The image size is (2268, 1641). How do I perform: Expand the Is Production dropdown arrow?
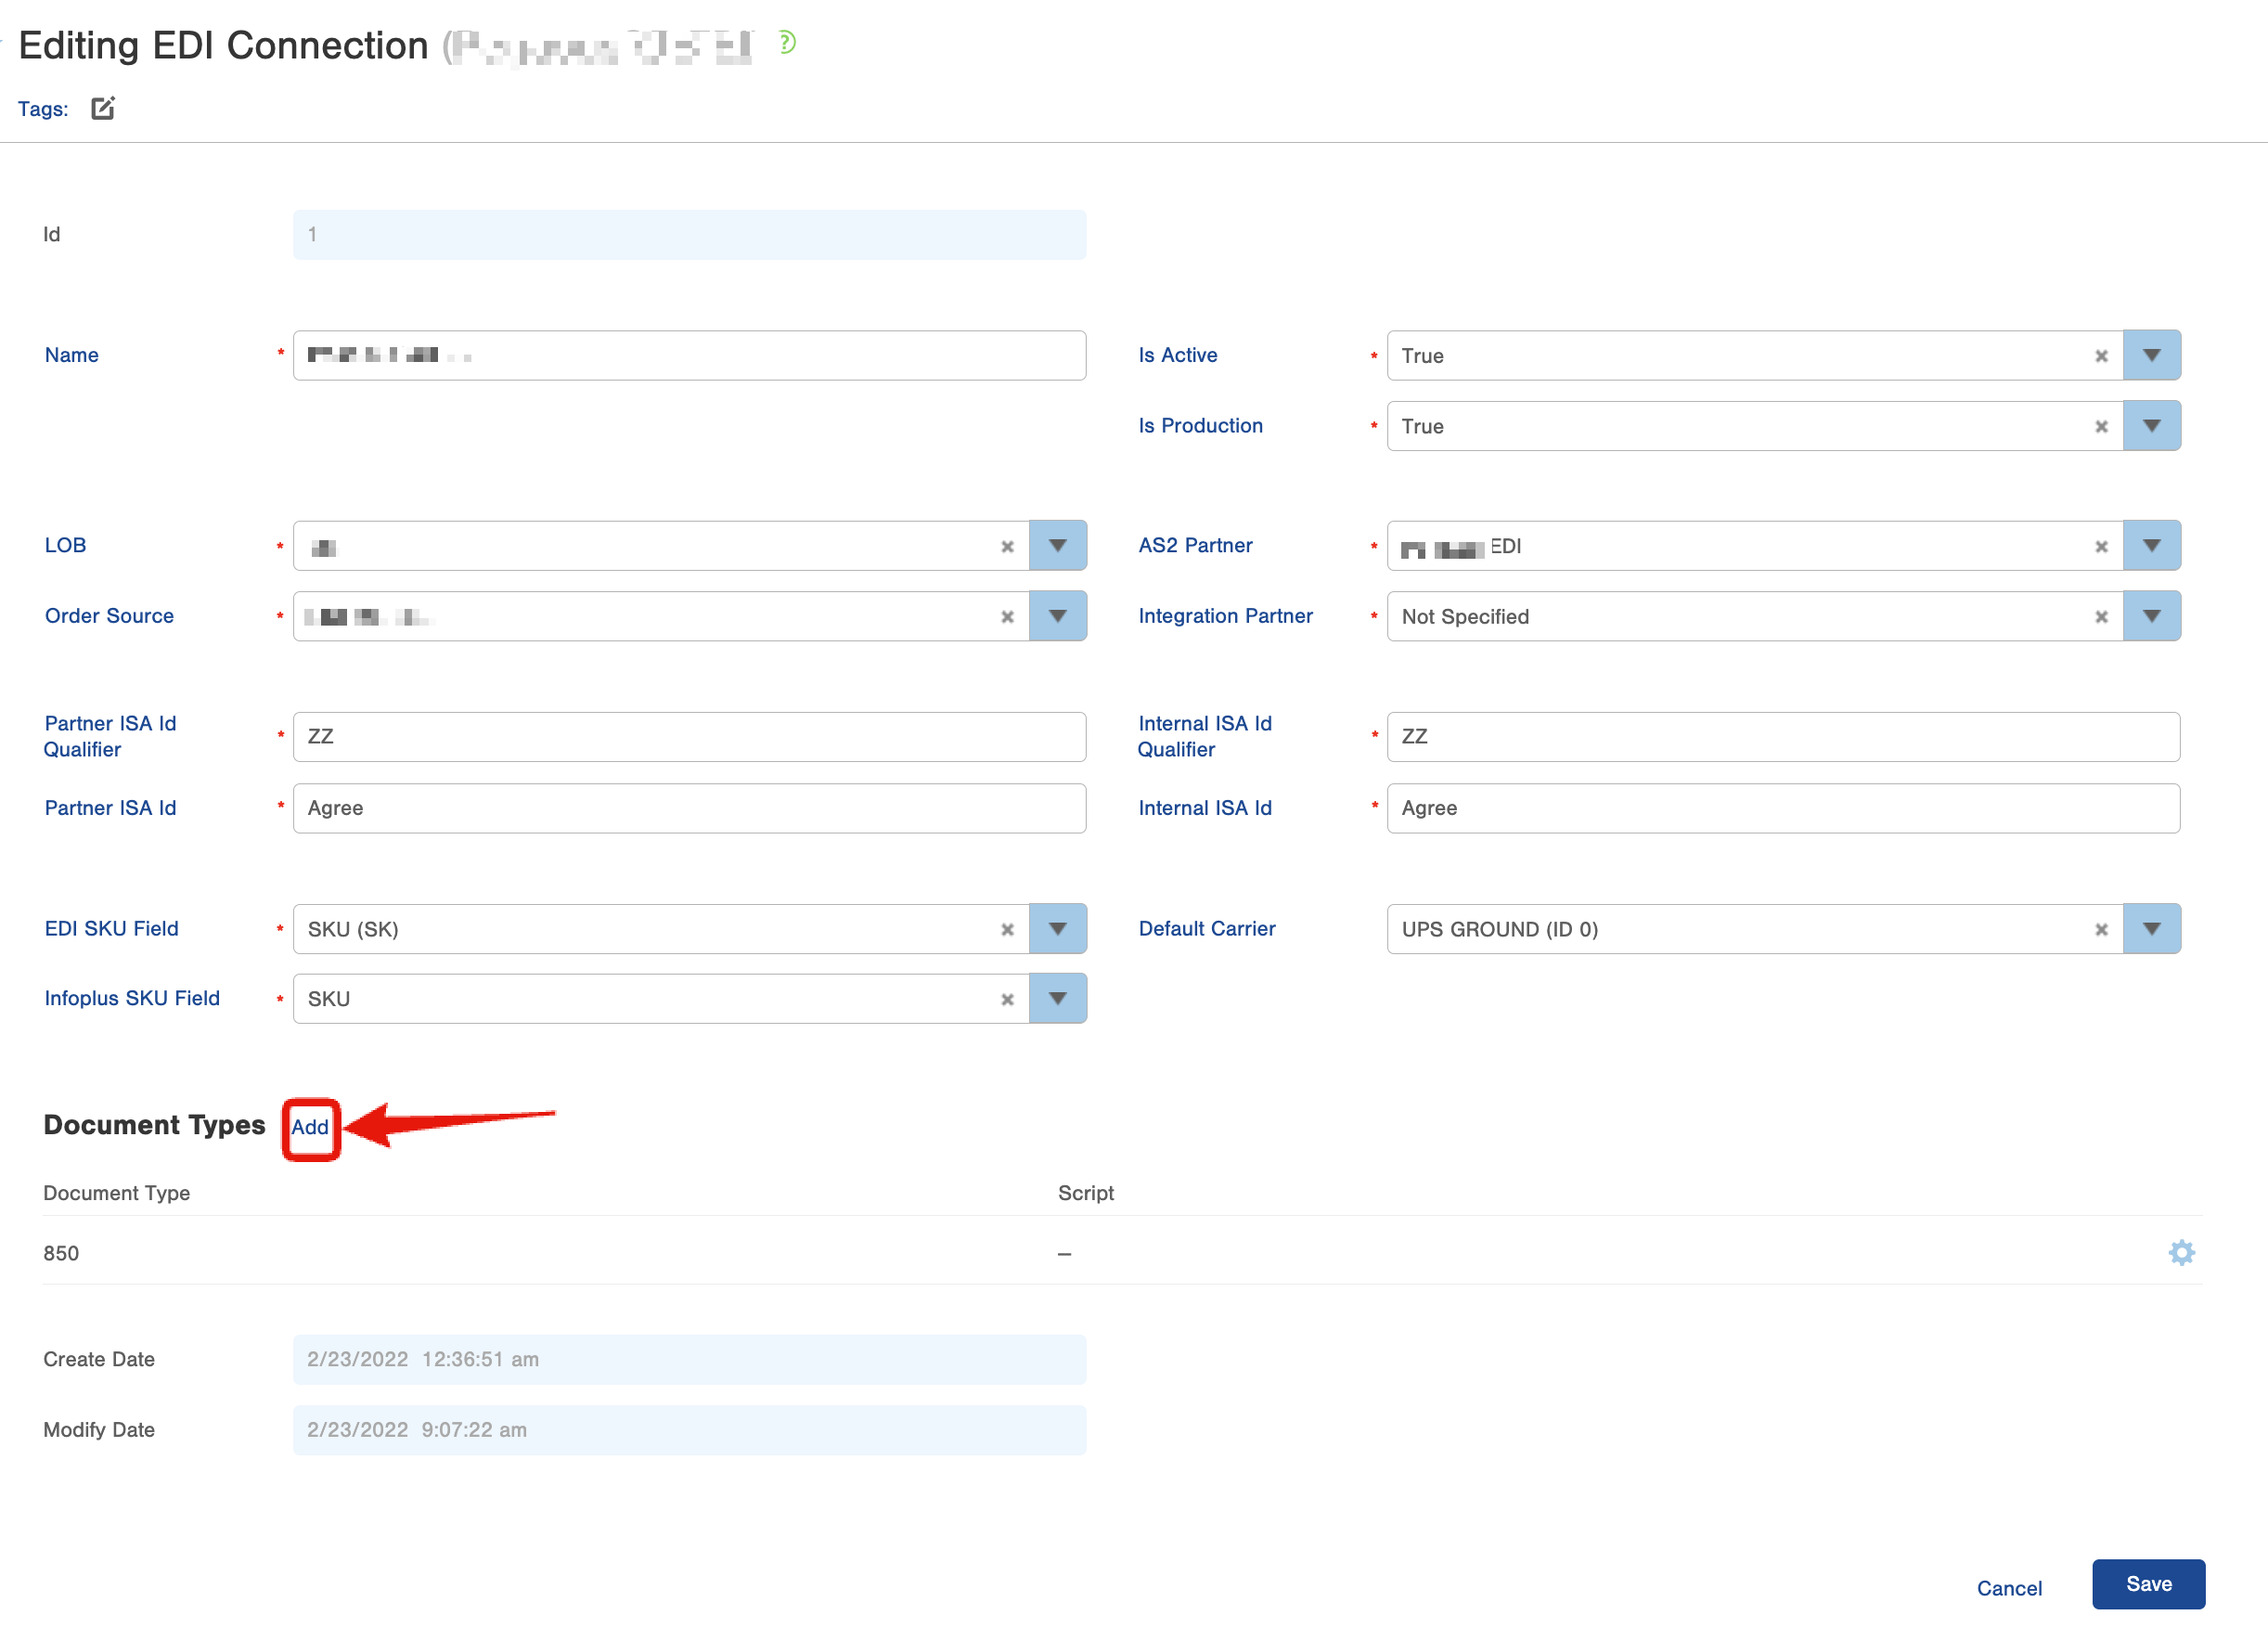click(x=2151, y=426)
